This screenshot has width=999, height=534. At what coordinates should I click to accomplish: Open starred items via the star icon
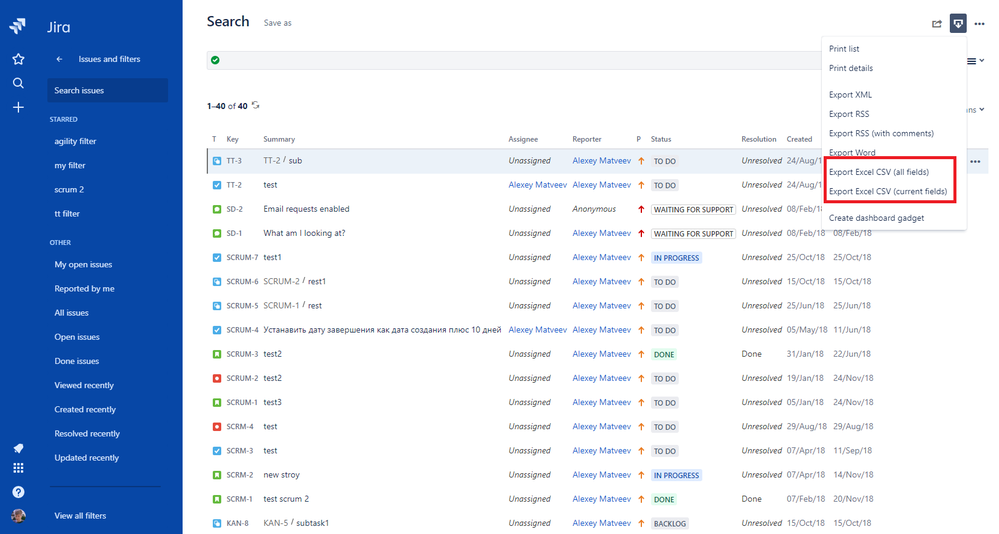coord(18,59)
